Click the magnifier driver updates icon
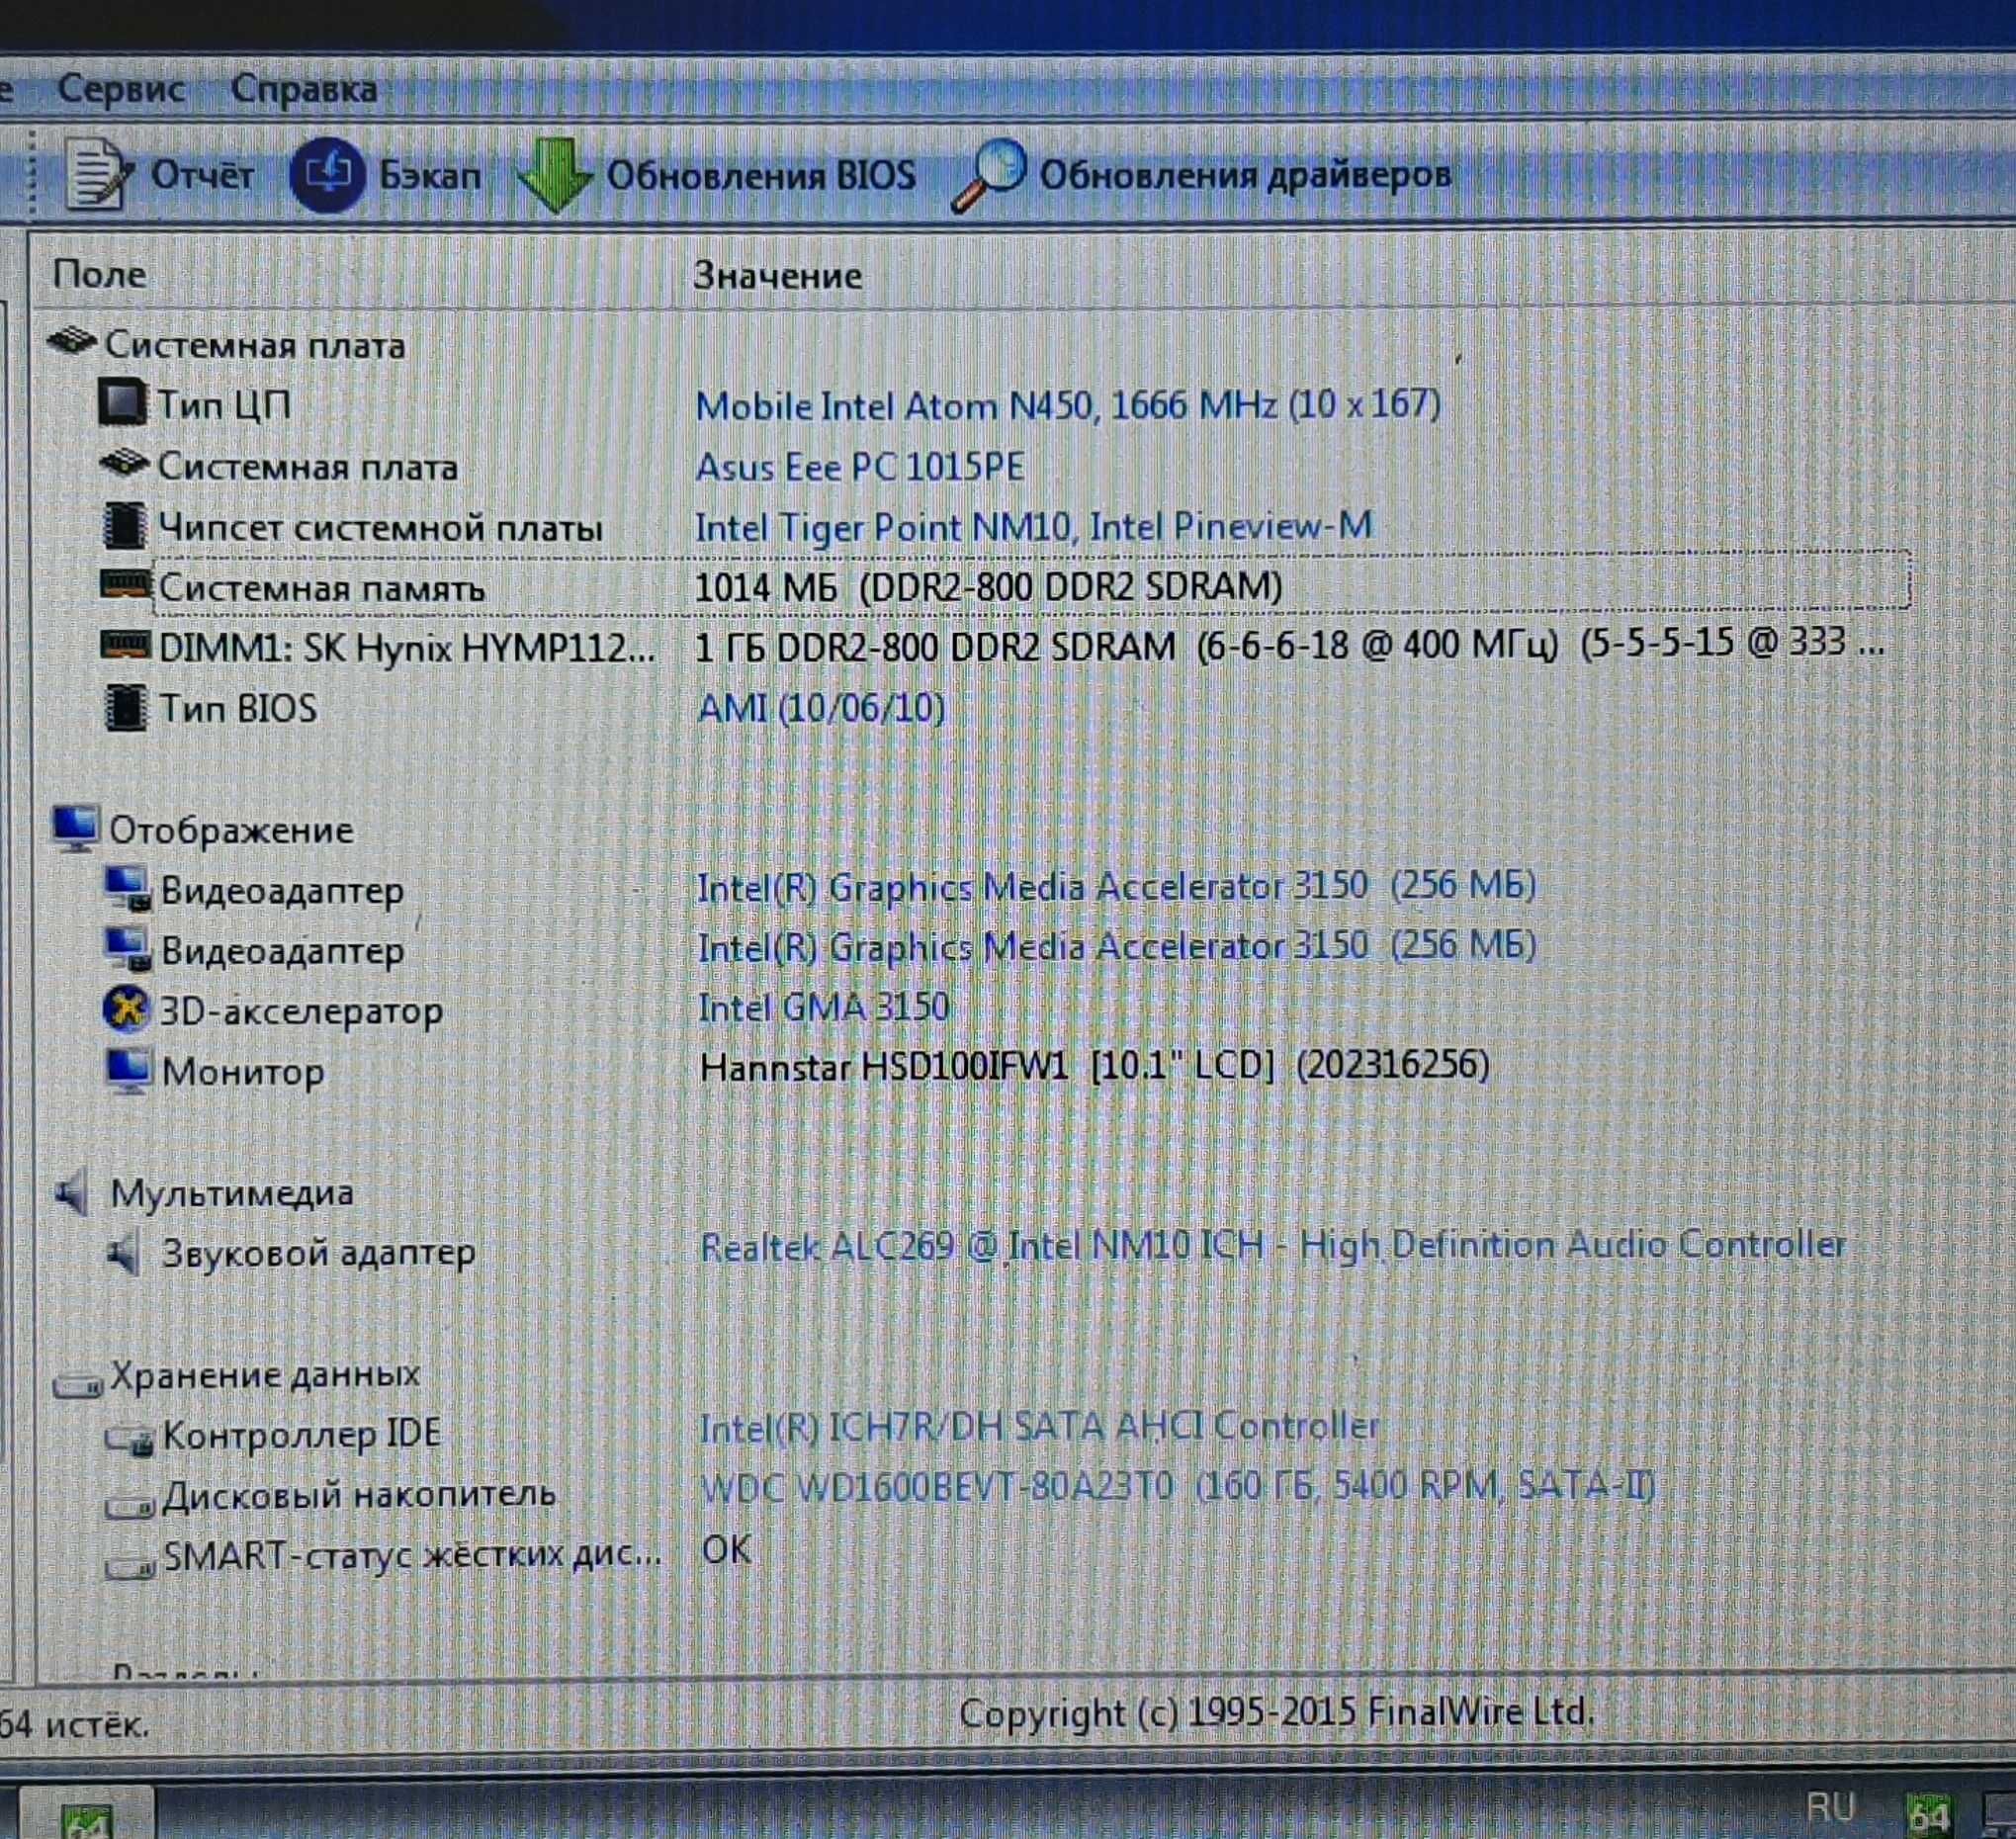The height and width of the screenshot is (1839, 2016). tap(989, 176)
